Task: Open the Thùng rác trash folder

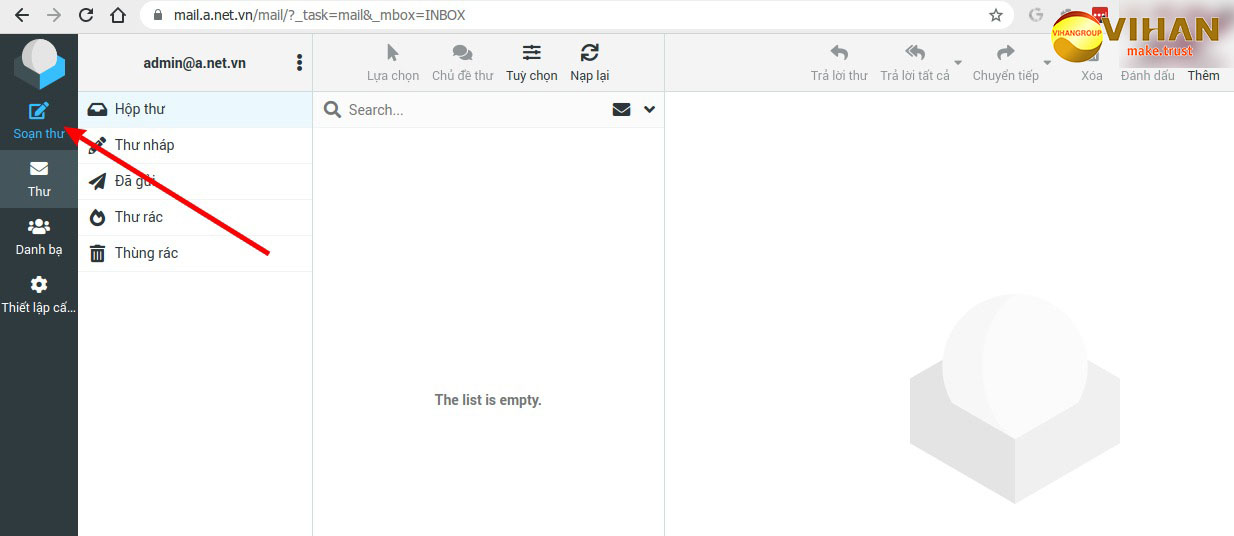Action: [x=146, y=253]
